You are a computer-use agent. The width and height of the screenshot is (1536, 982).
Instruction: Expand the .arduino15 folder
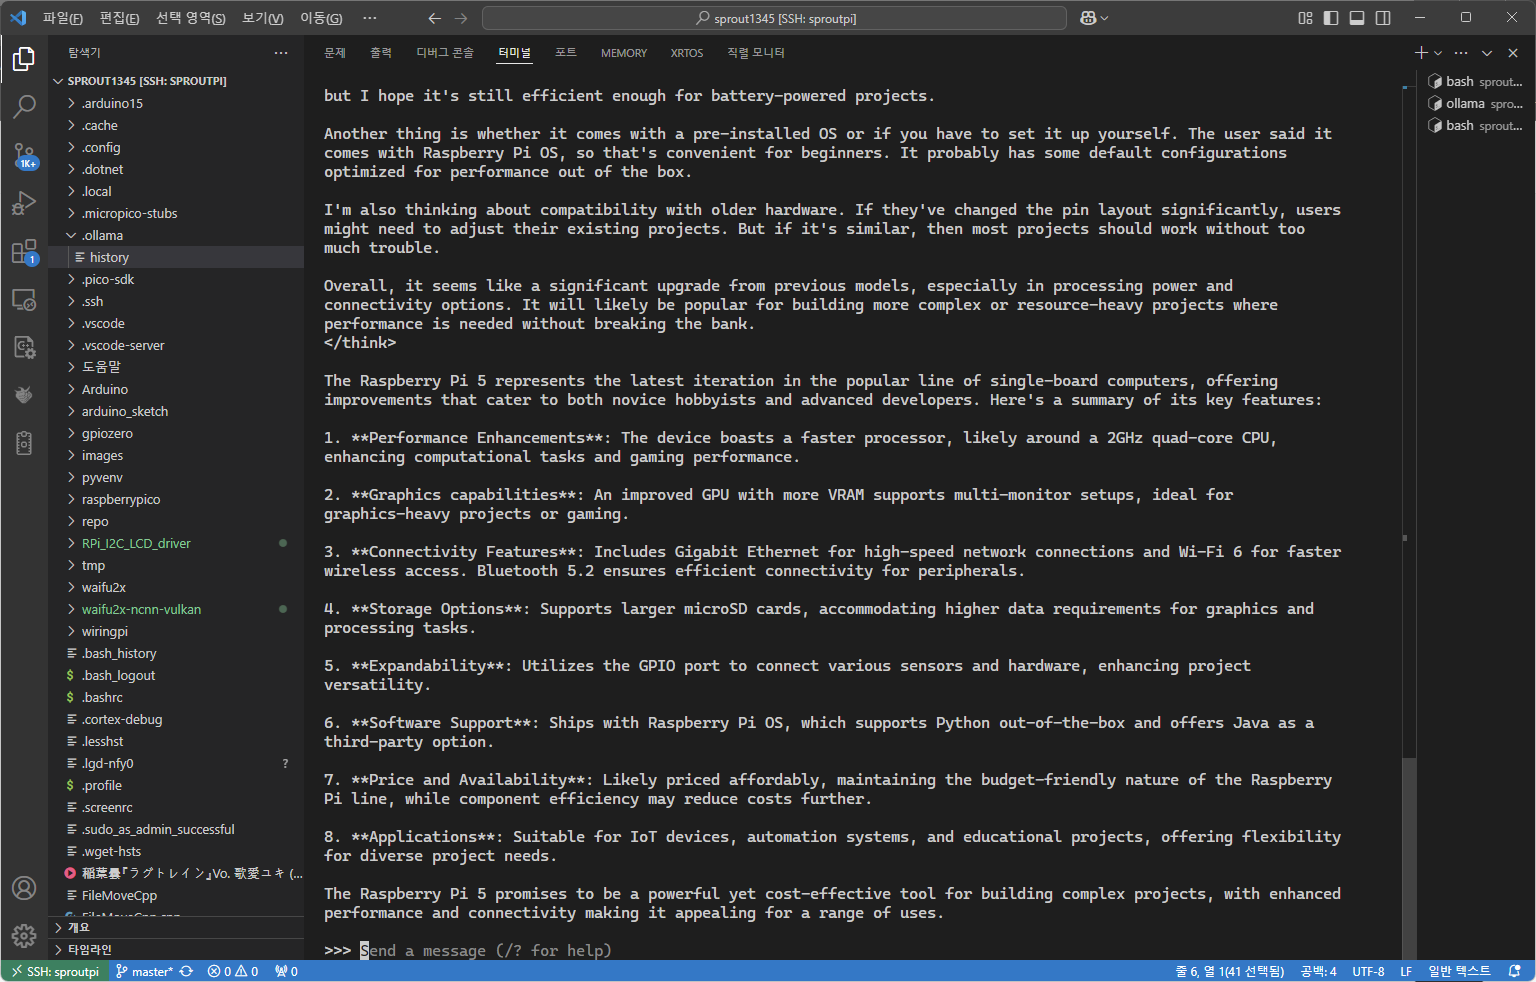tap(176, 103)
